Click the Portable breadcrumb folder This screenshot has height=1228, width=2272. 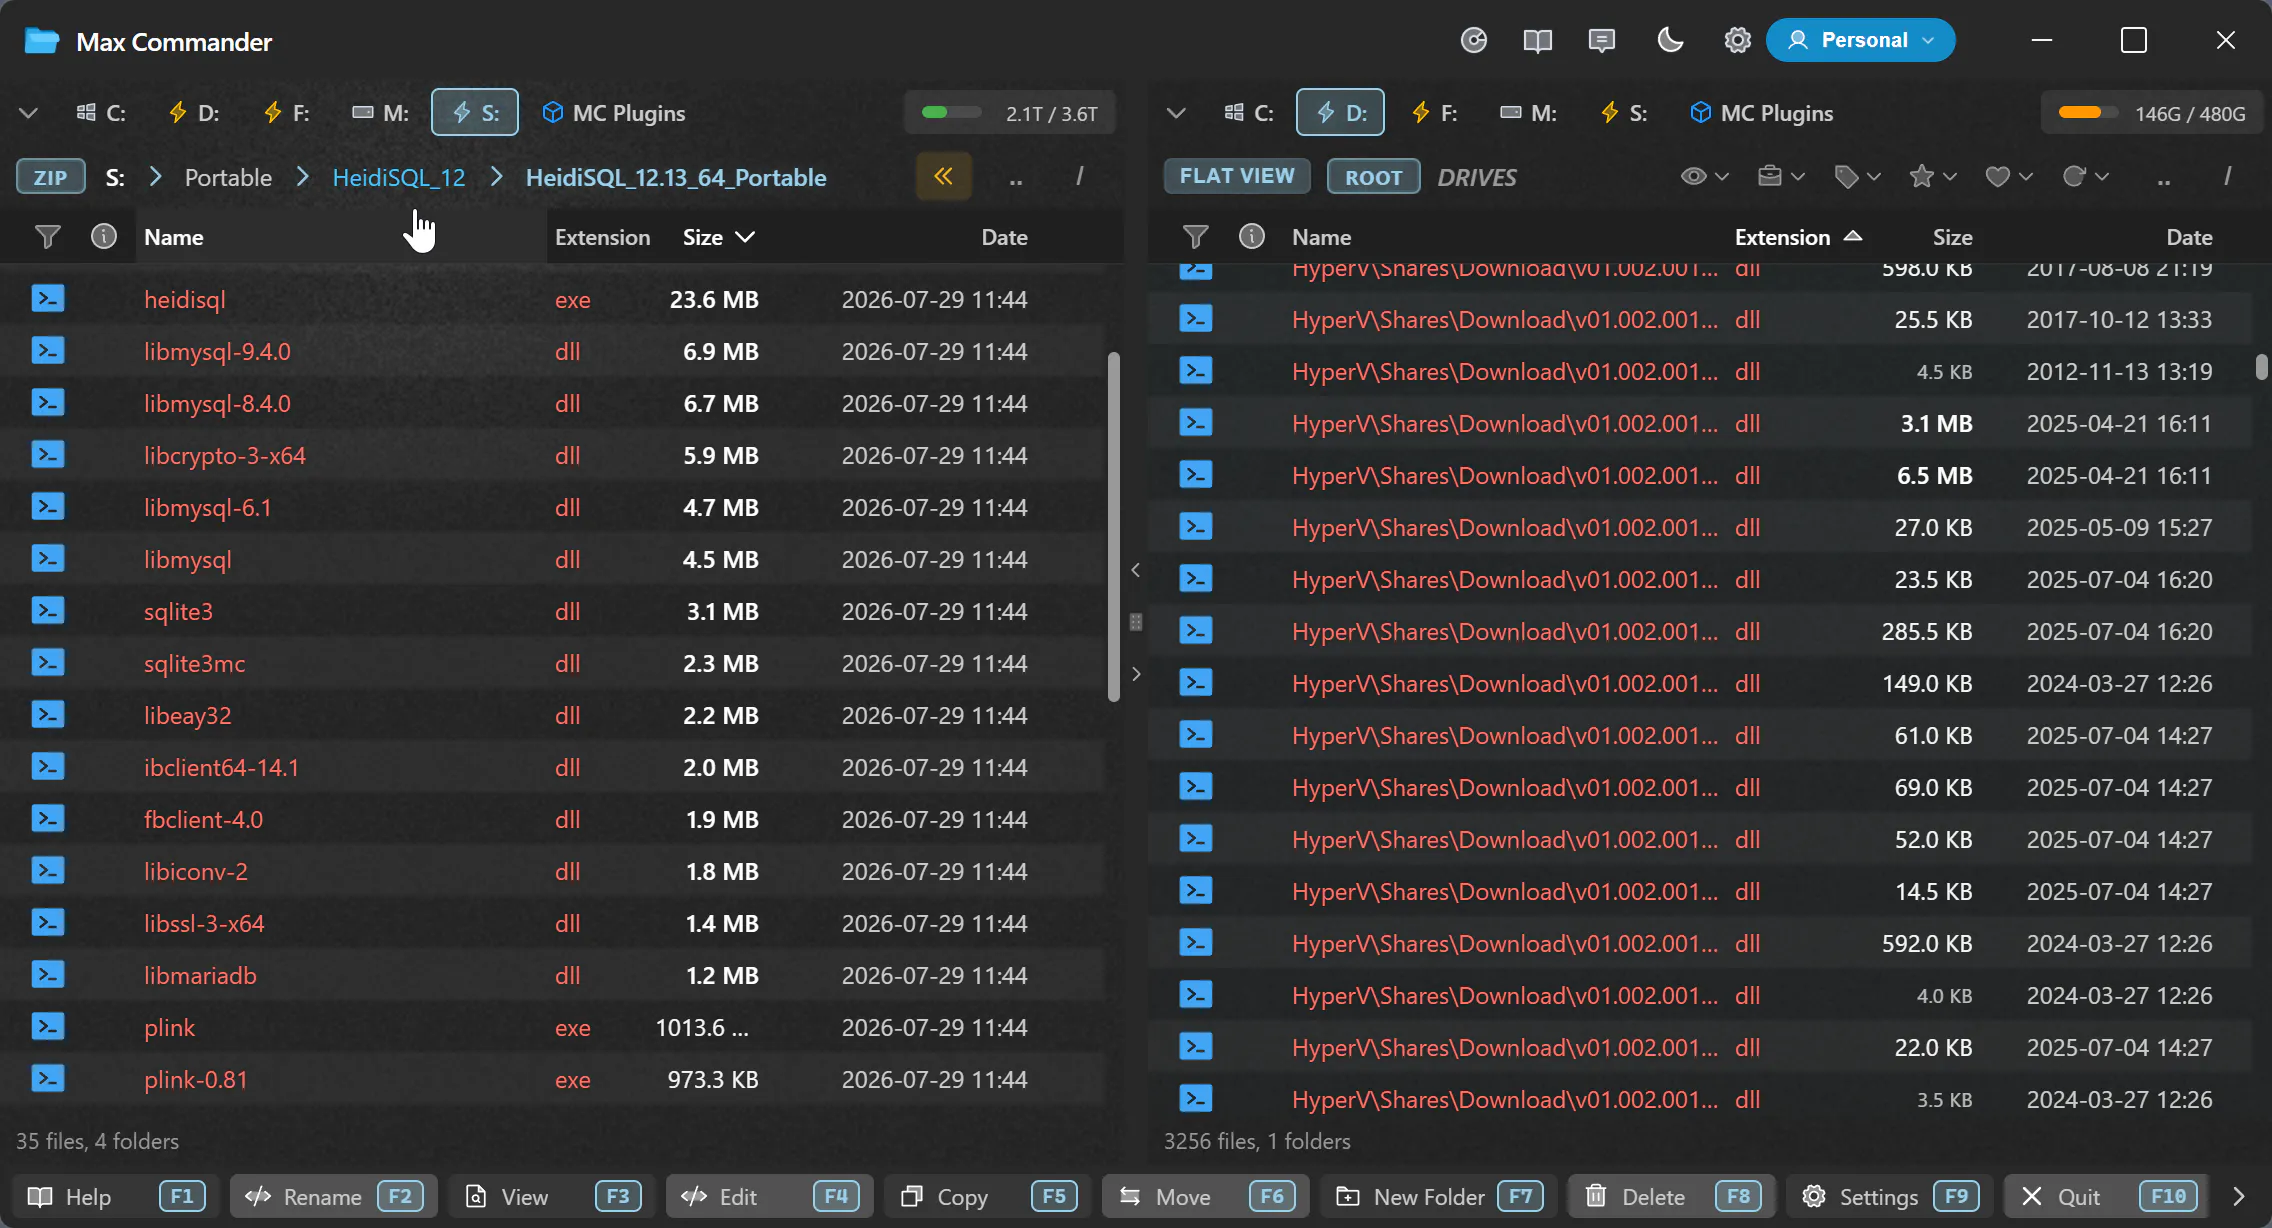click(228, 177)
